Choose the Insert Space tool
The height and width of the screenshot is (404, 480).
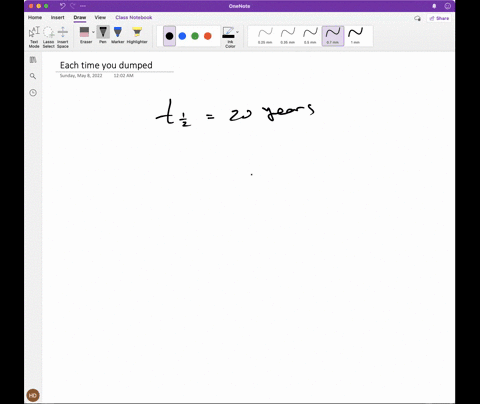tap(63, 37)
